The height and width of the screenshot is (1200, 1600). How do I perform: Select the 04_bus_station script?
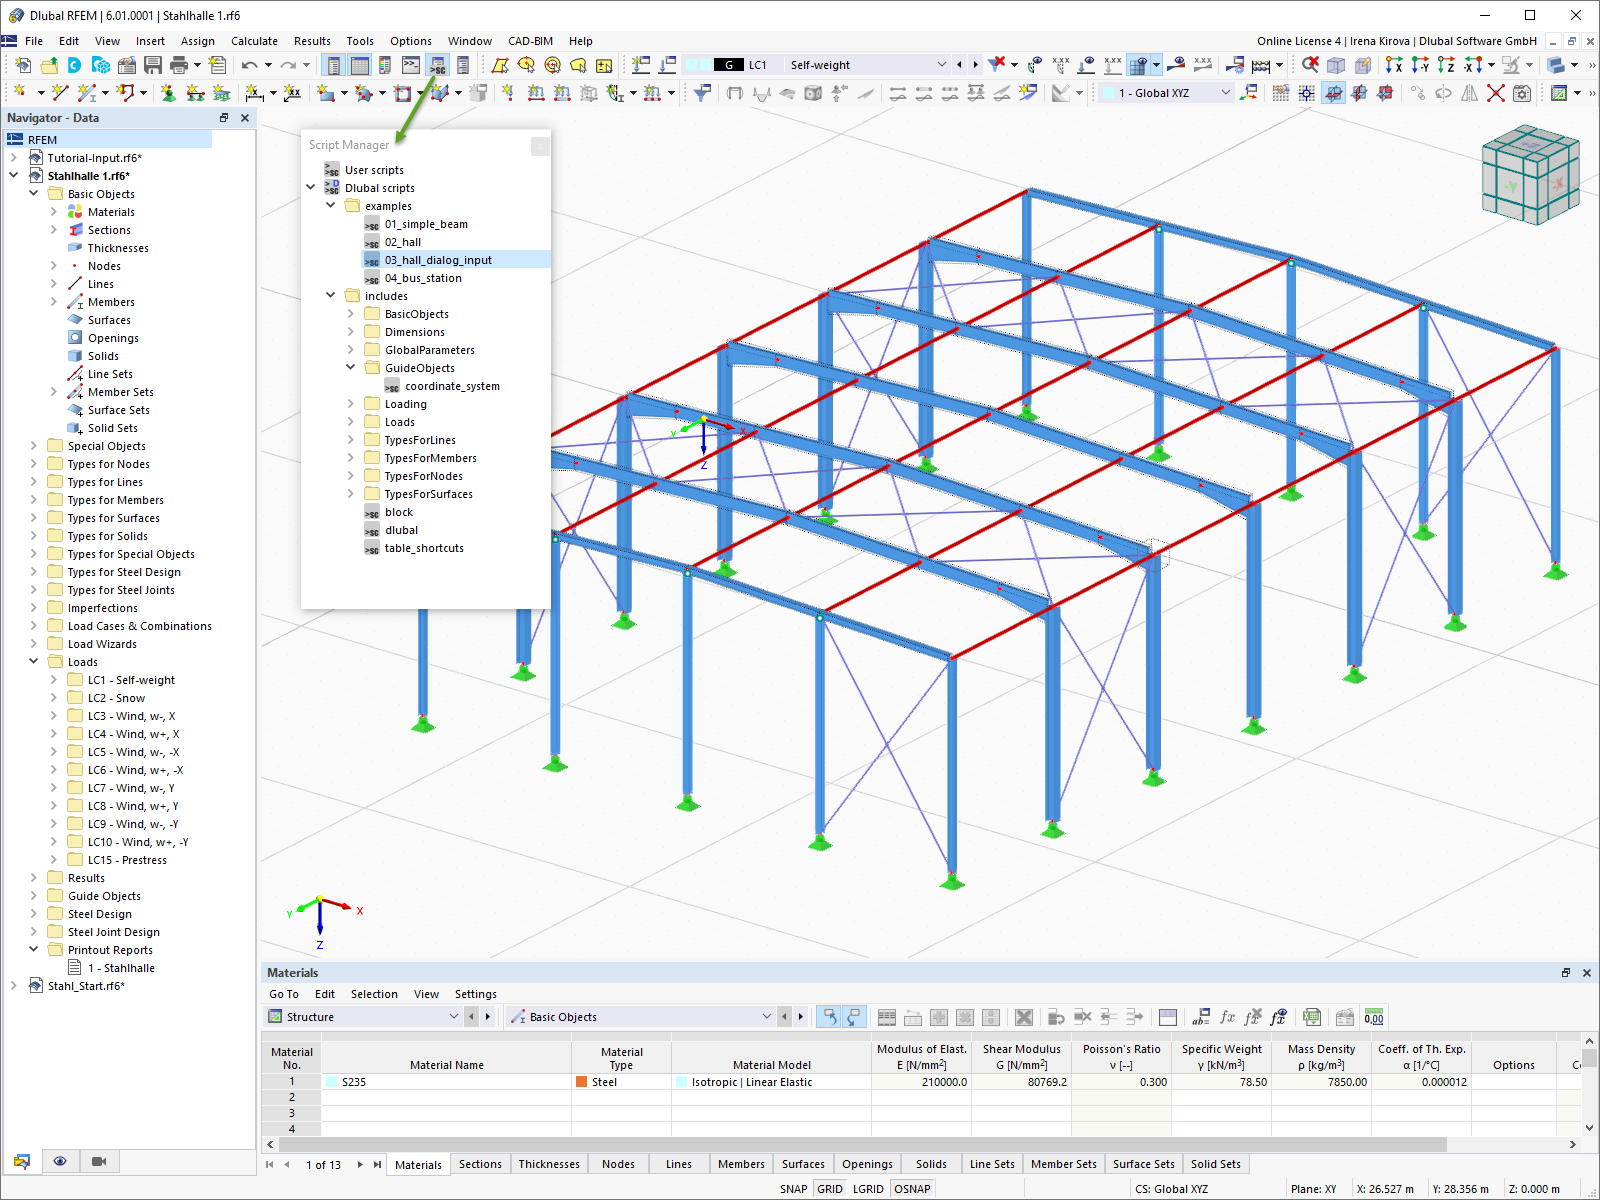(x=423, y=278)
